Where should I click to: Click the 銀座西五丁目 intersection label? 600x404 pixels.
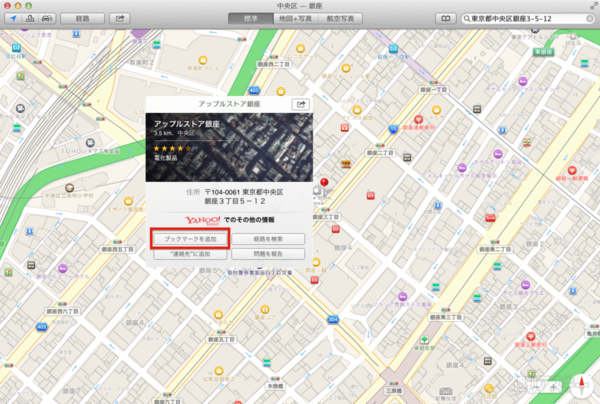click(117, 249)
